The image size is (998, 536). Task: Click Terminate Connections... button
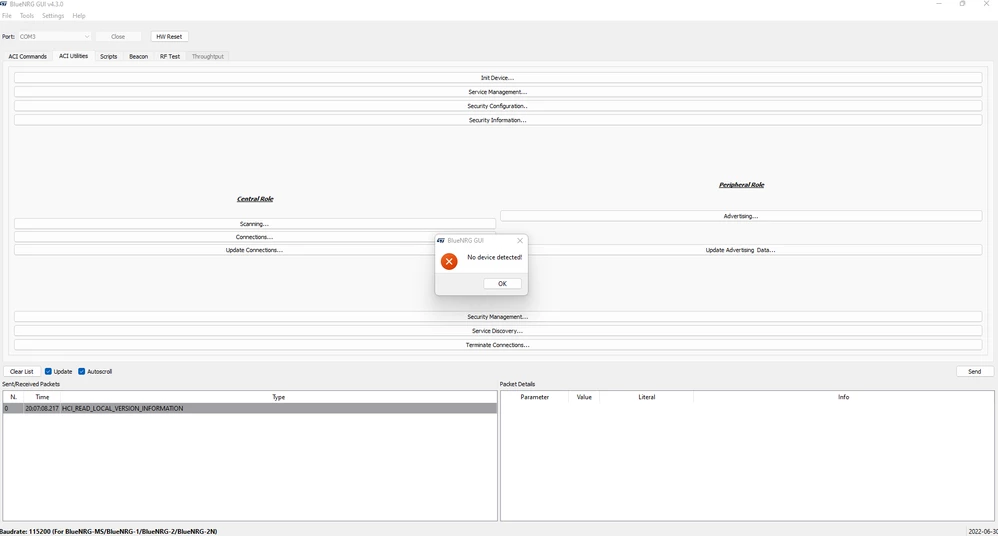[x=498, y=345]
